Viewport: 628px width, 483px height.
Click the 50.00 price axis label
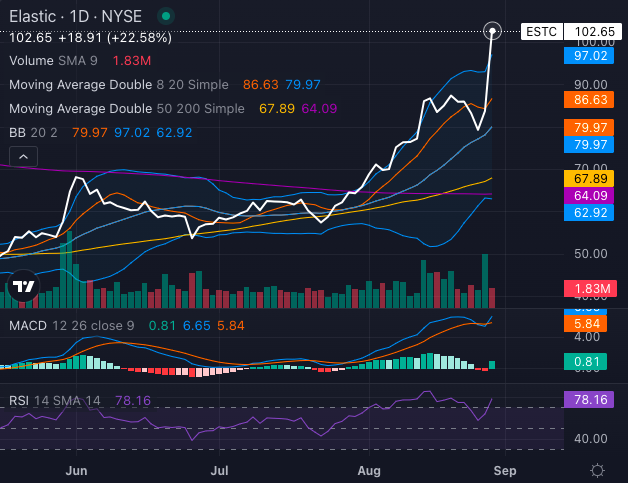pos(591,254)
